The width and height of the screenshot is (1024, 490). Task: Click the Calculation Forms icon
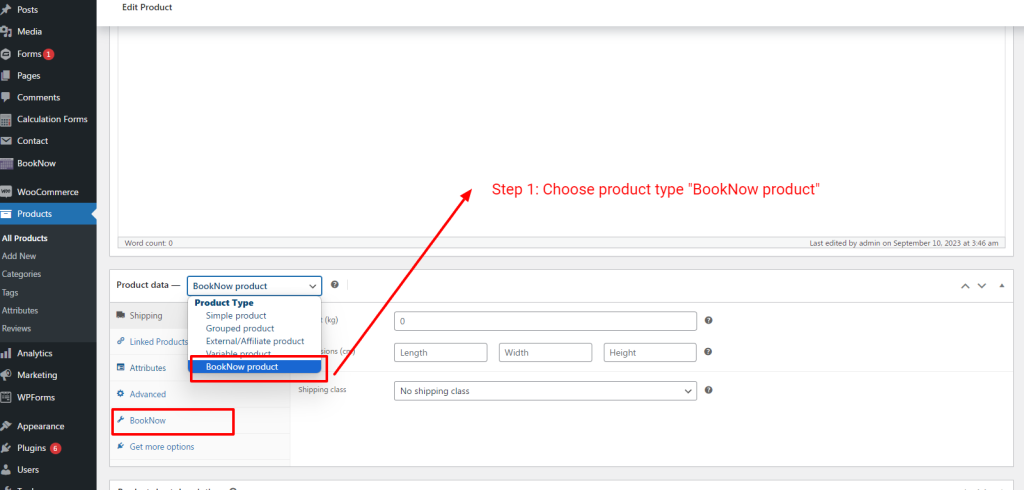6,120
